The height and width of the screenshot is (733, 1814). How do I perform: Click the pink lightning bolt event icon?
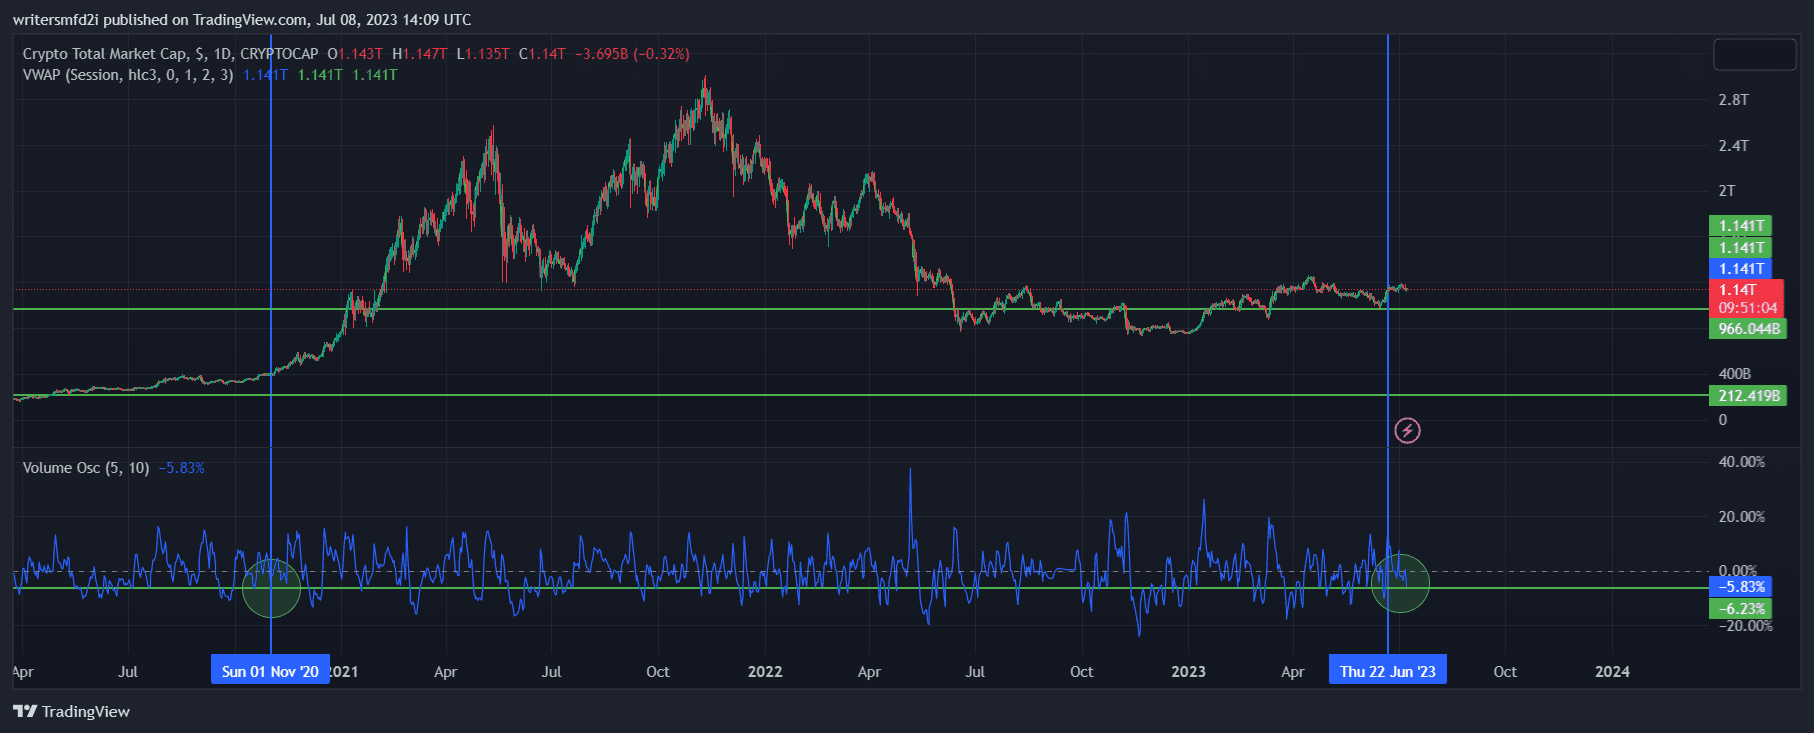point(1407,431)
